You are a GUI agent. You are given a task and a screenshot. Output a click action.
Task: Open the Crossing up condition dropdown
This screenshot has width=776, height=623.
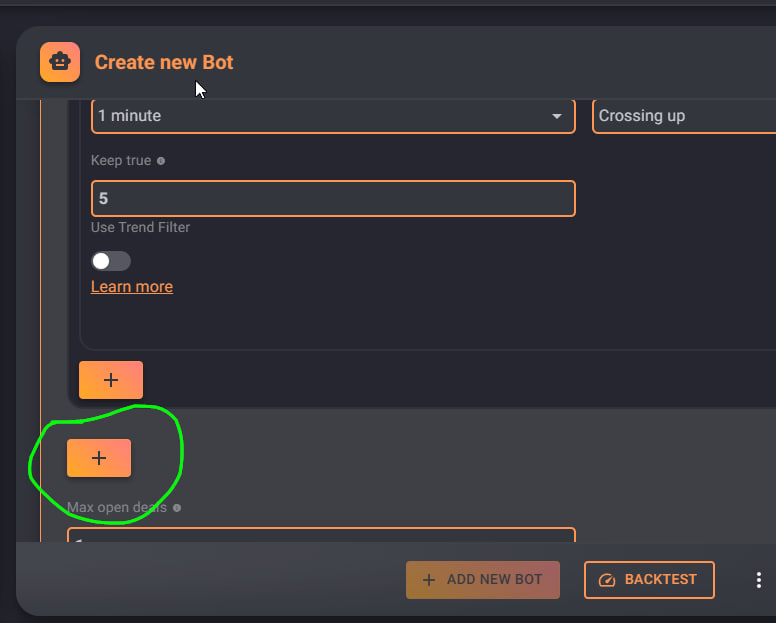684,116
